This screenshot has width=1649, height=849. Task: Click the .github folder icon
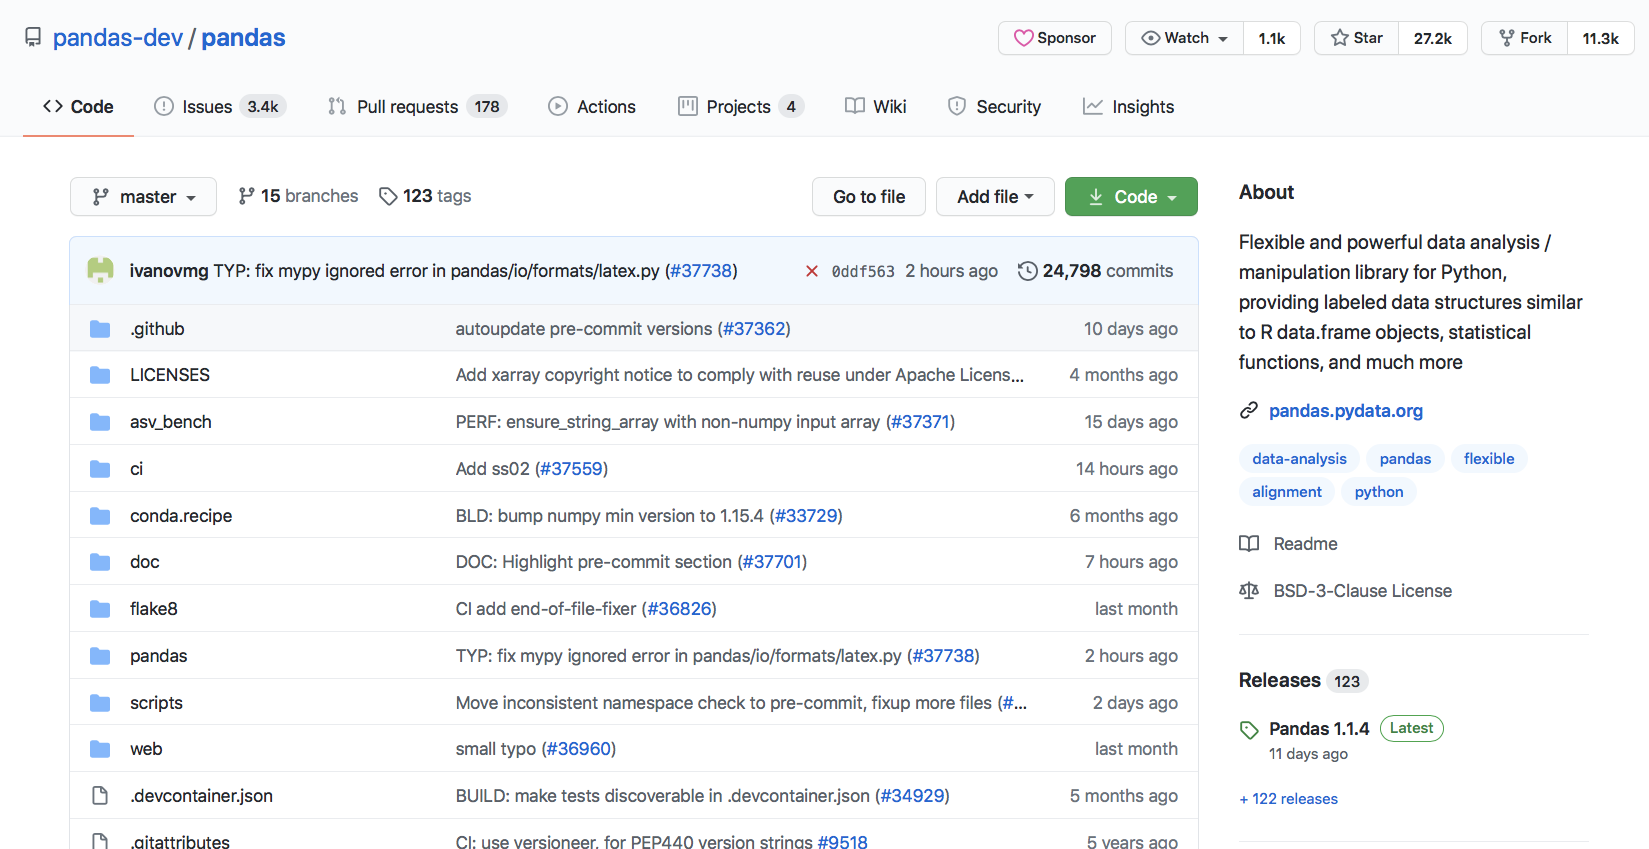click(100, 329)
